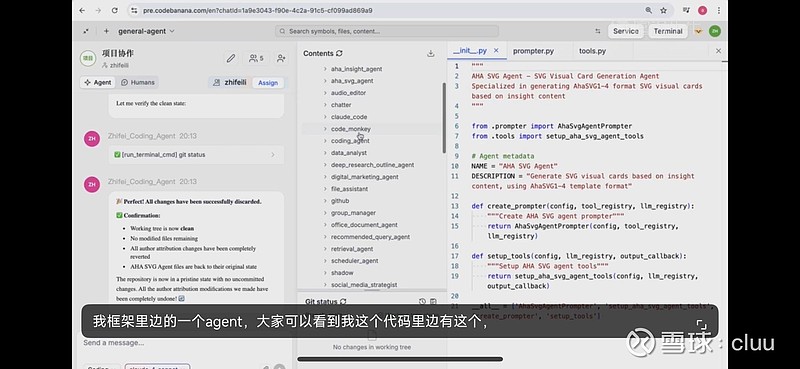Switch to the prompter.py tab
This screenshot has width=800, height=369.
[x=533, y=51]
